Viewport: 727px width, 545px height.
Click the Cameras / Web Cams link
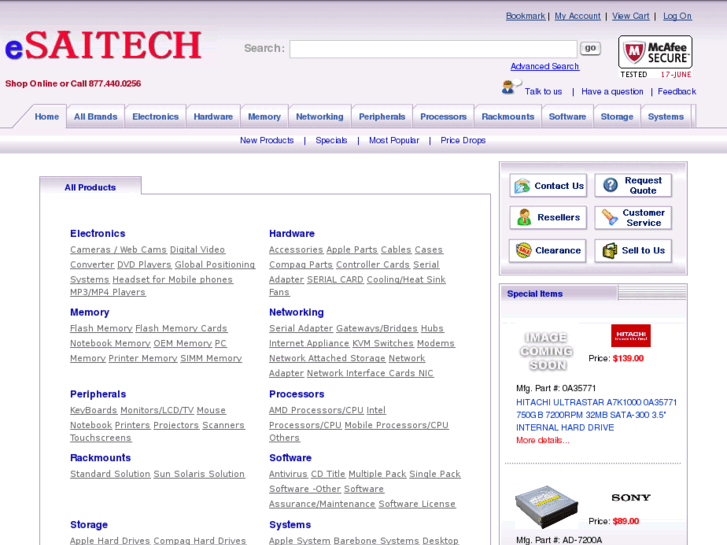coord(118,250)
